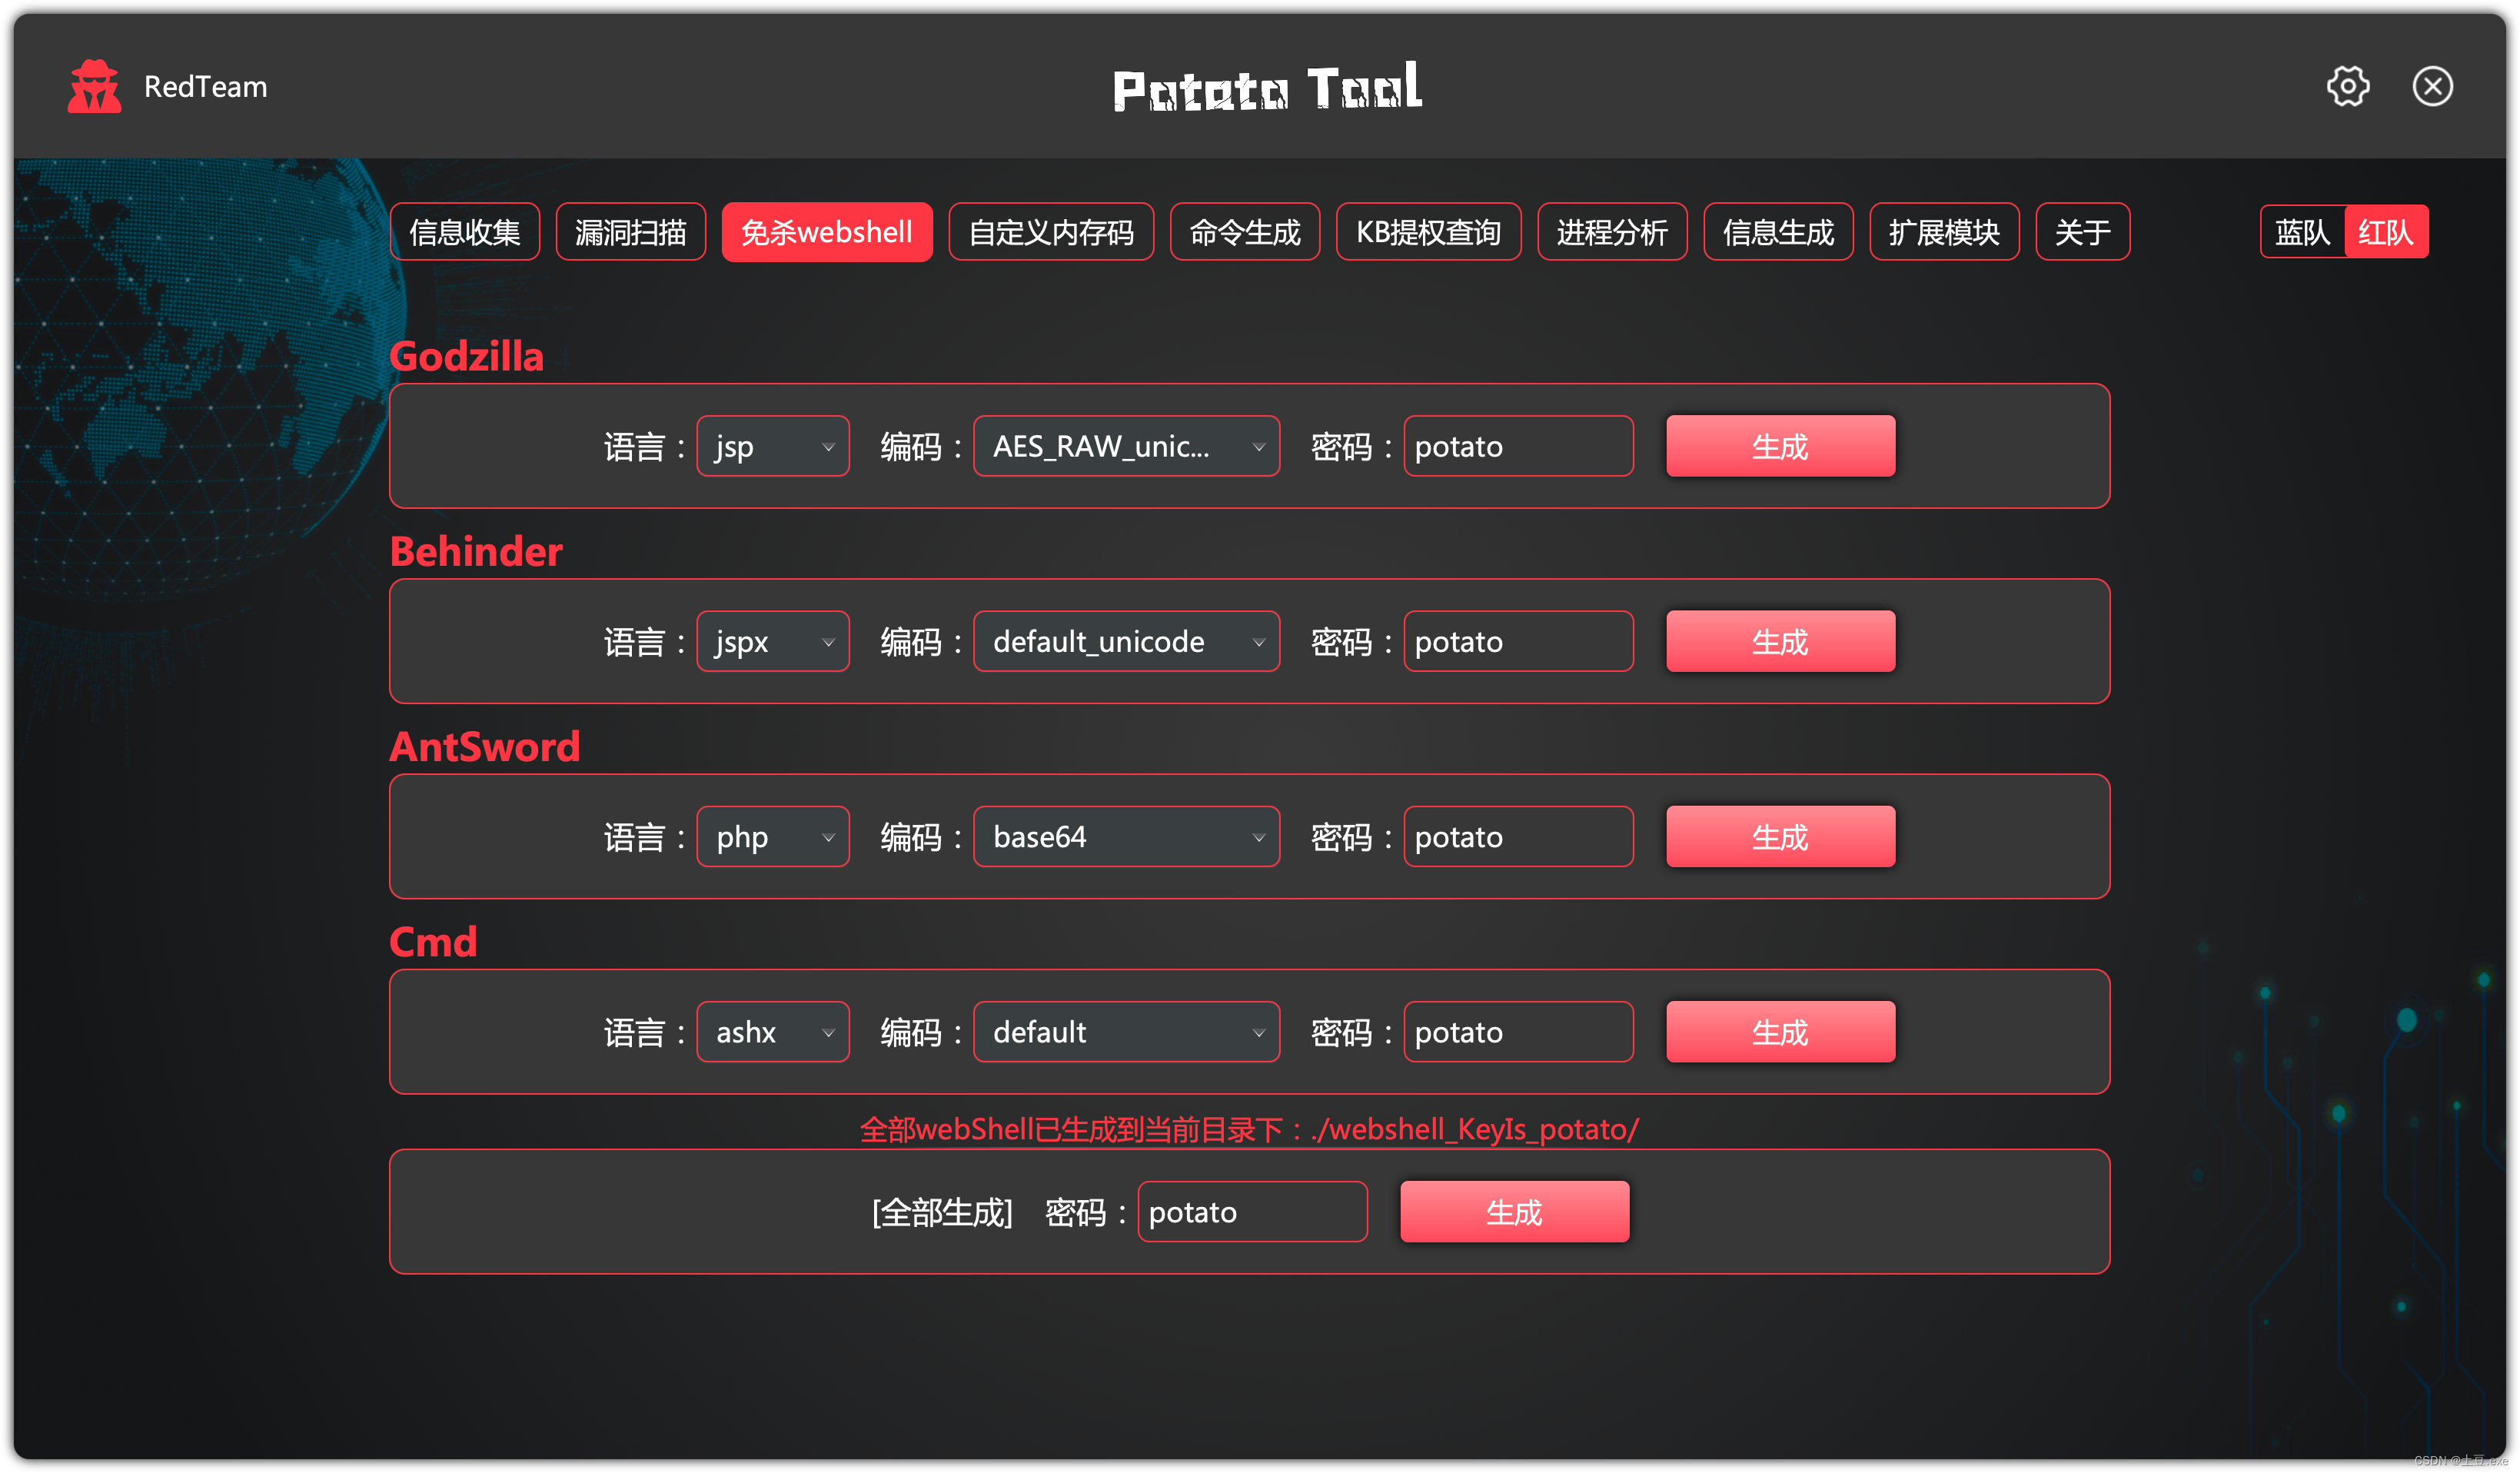This screenshot has width=2520, height=1473.
Task: Open settings via the gear icon
Action: [x=2346, y=86]
